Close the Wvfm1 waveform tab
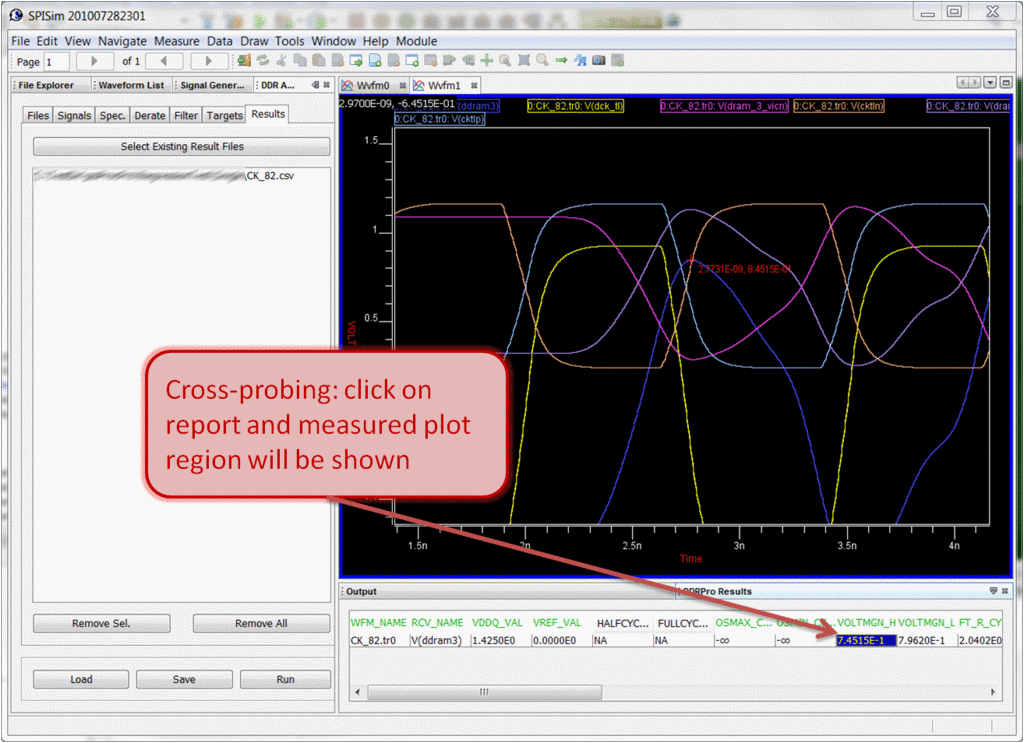The height and width of the screenshot is (743, 1024). point(475,86)
